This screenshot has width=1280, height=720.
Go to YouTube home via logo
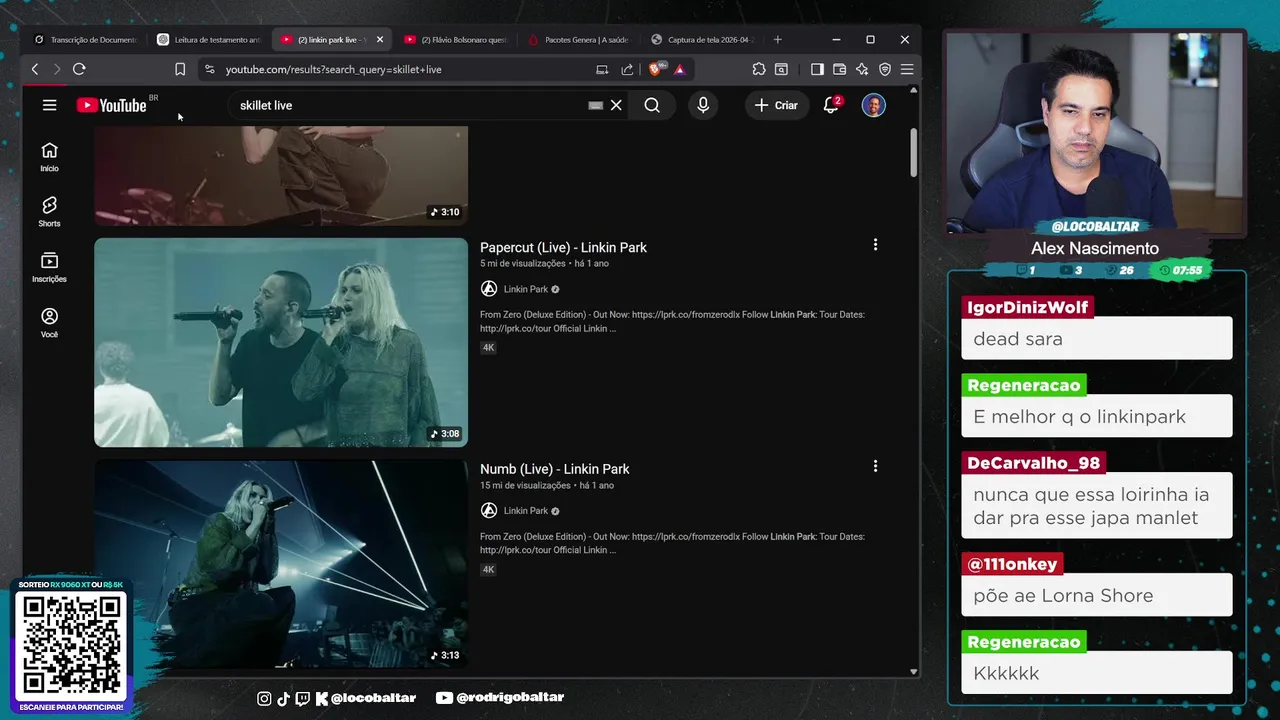coord(111,105)
